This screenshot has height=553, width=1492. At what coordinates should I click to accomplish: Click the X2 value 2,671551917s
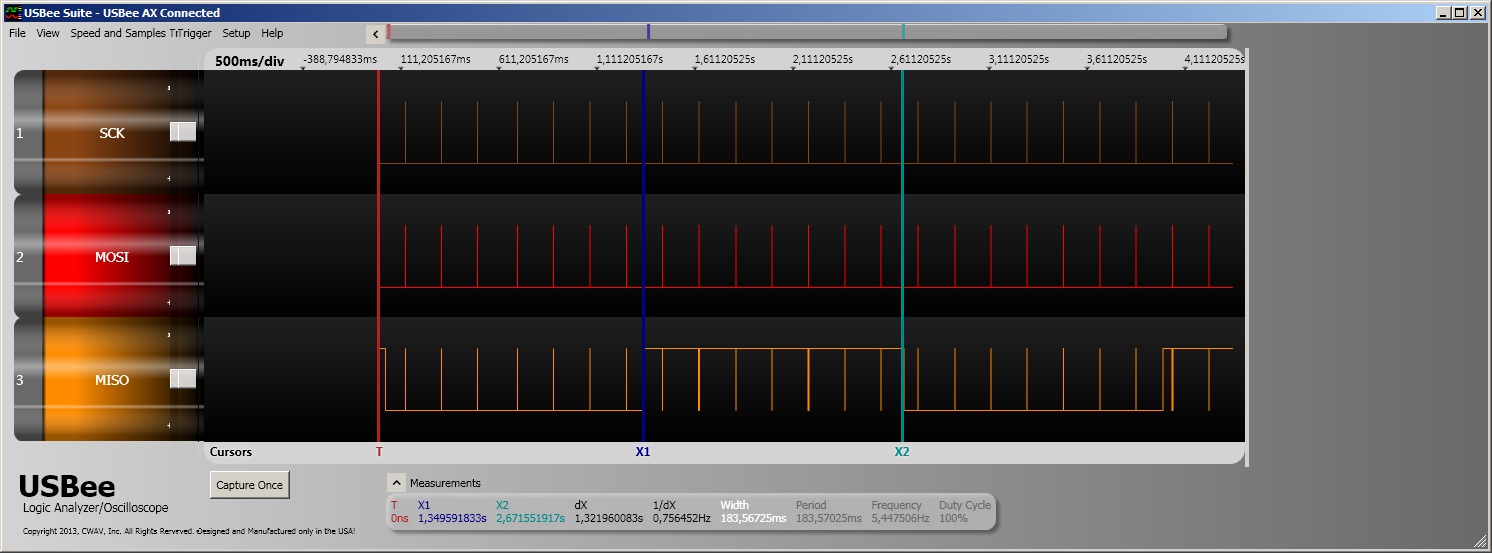coord(530,518)
